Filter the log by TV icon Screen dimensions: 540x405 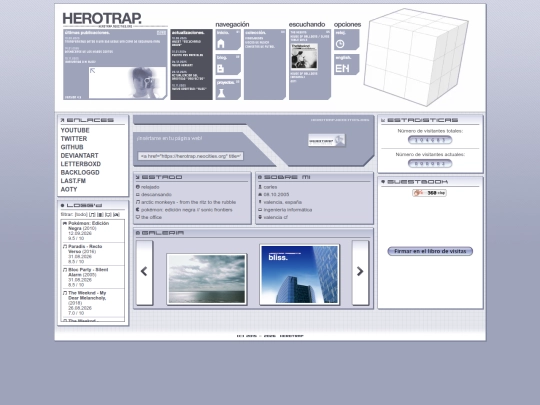click(108, 215)
